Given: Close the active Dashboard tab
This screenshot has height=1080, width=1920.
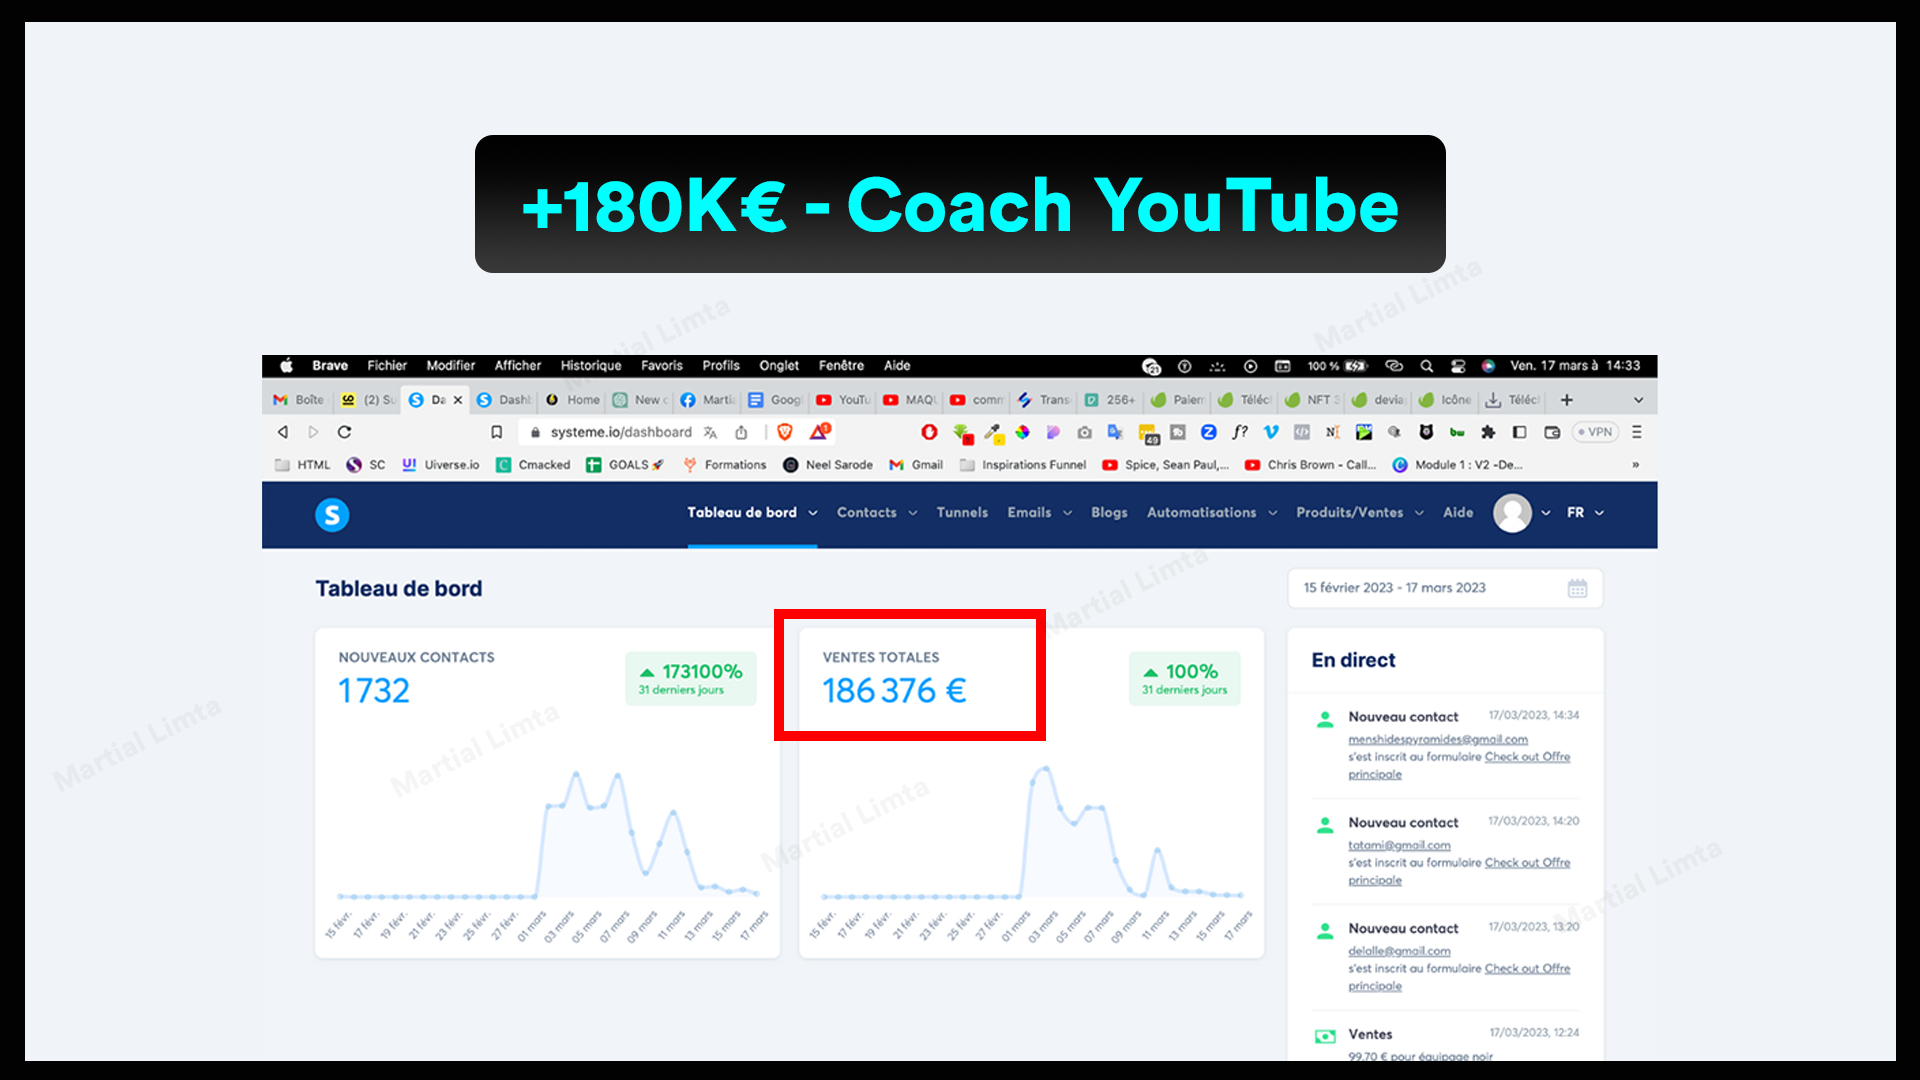Looking at the screenshot, I should [x=458, y=400].
